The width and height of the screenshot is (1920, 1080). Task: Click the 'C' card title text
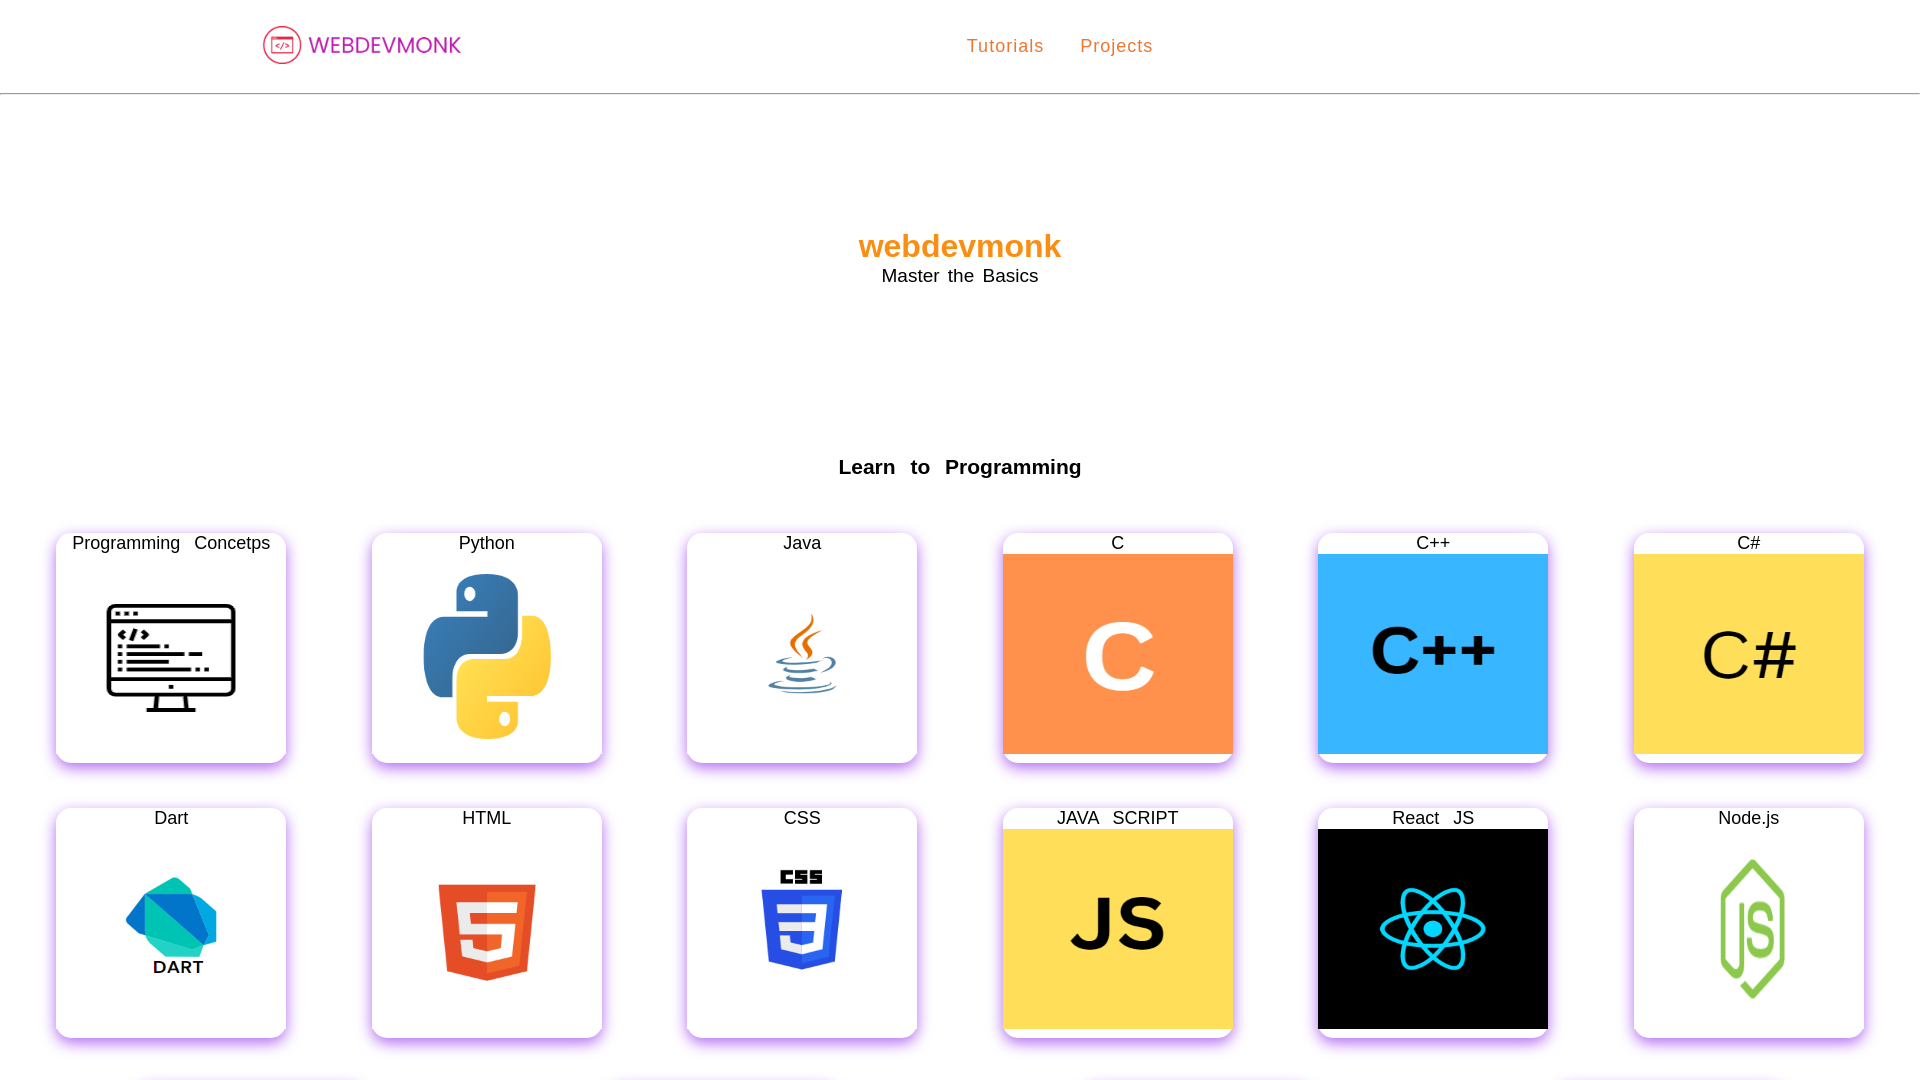(x=1118, y=543)
